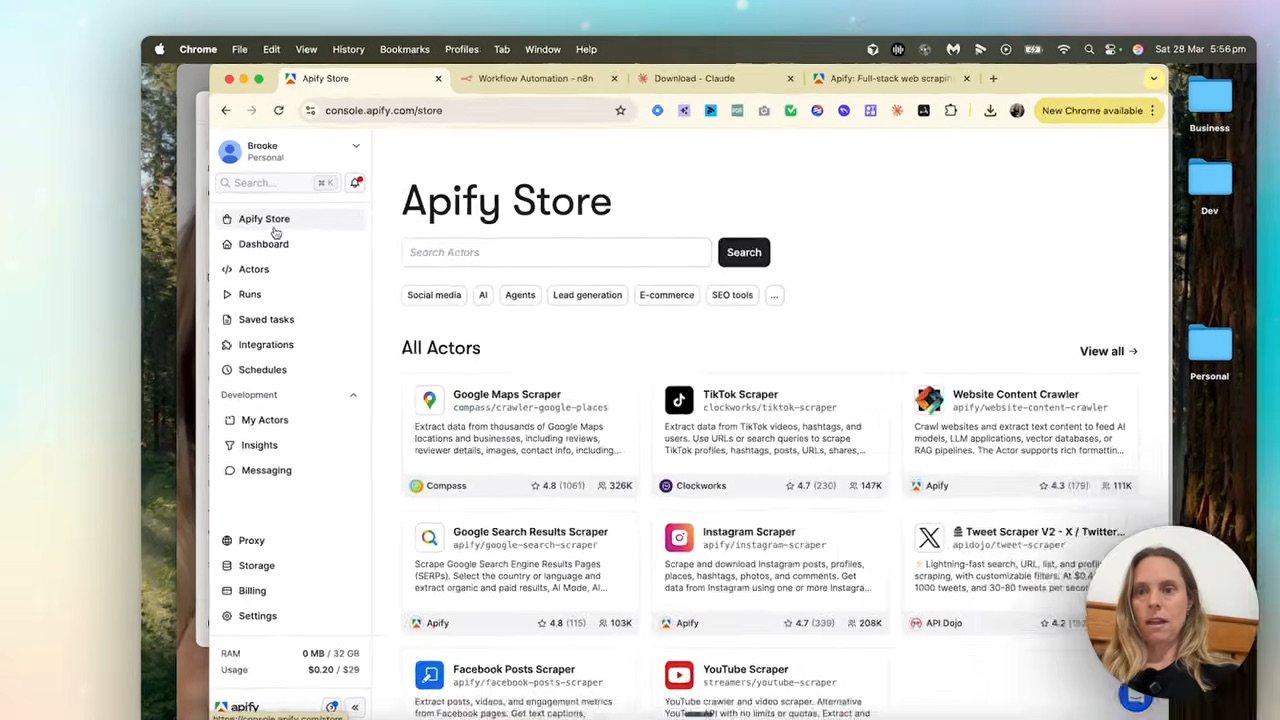Image resolution: width=1280 pixels, height=720 pixels.
Task: Open the Profiles menu
Action: point(462,49)
